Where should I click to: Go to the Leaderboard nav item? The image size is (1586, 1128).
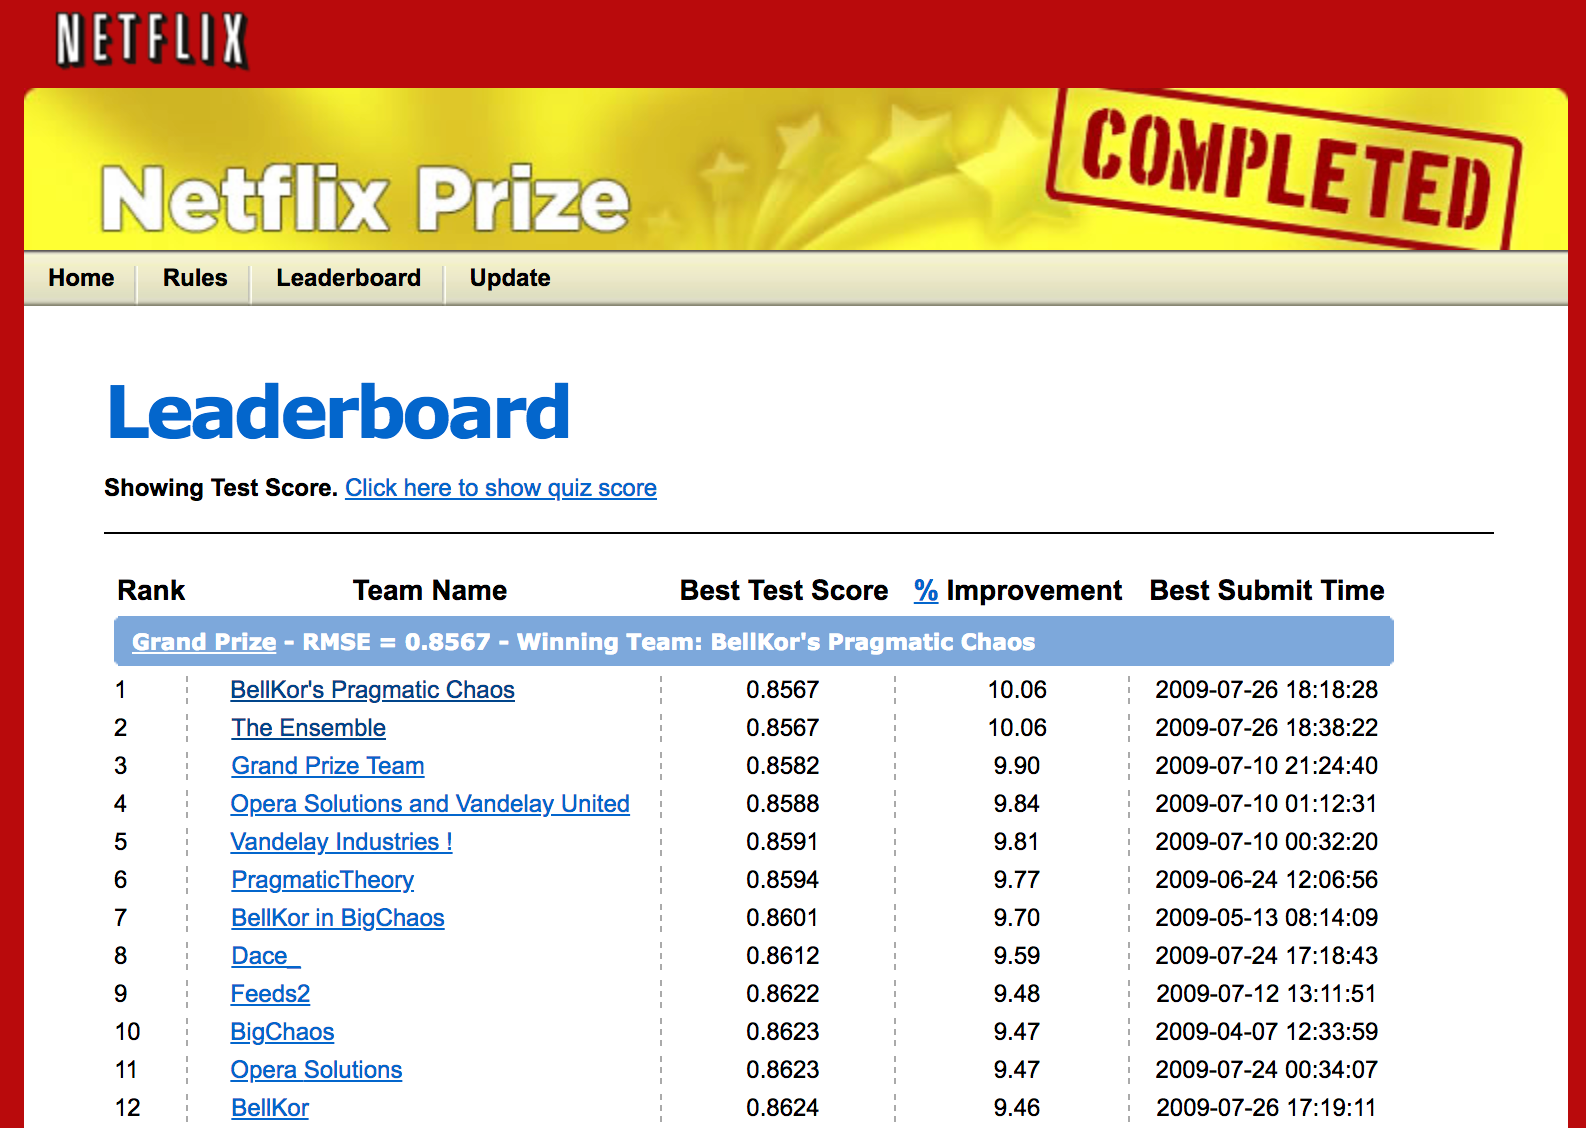pos(348,278)
